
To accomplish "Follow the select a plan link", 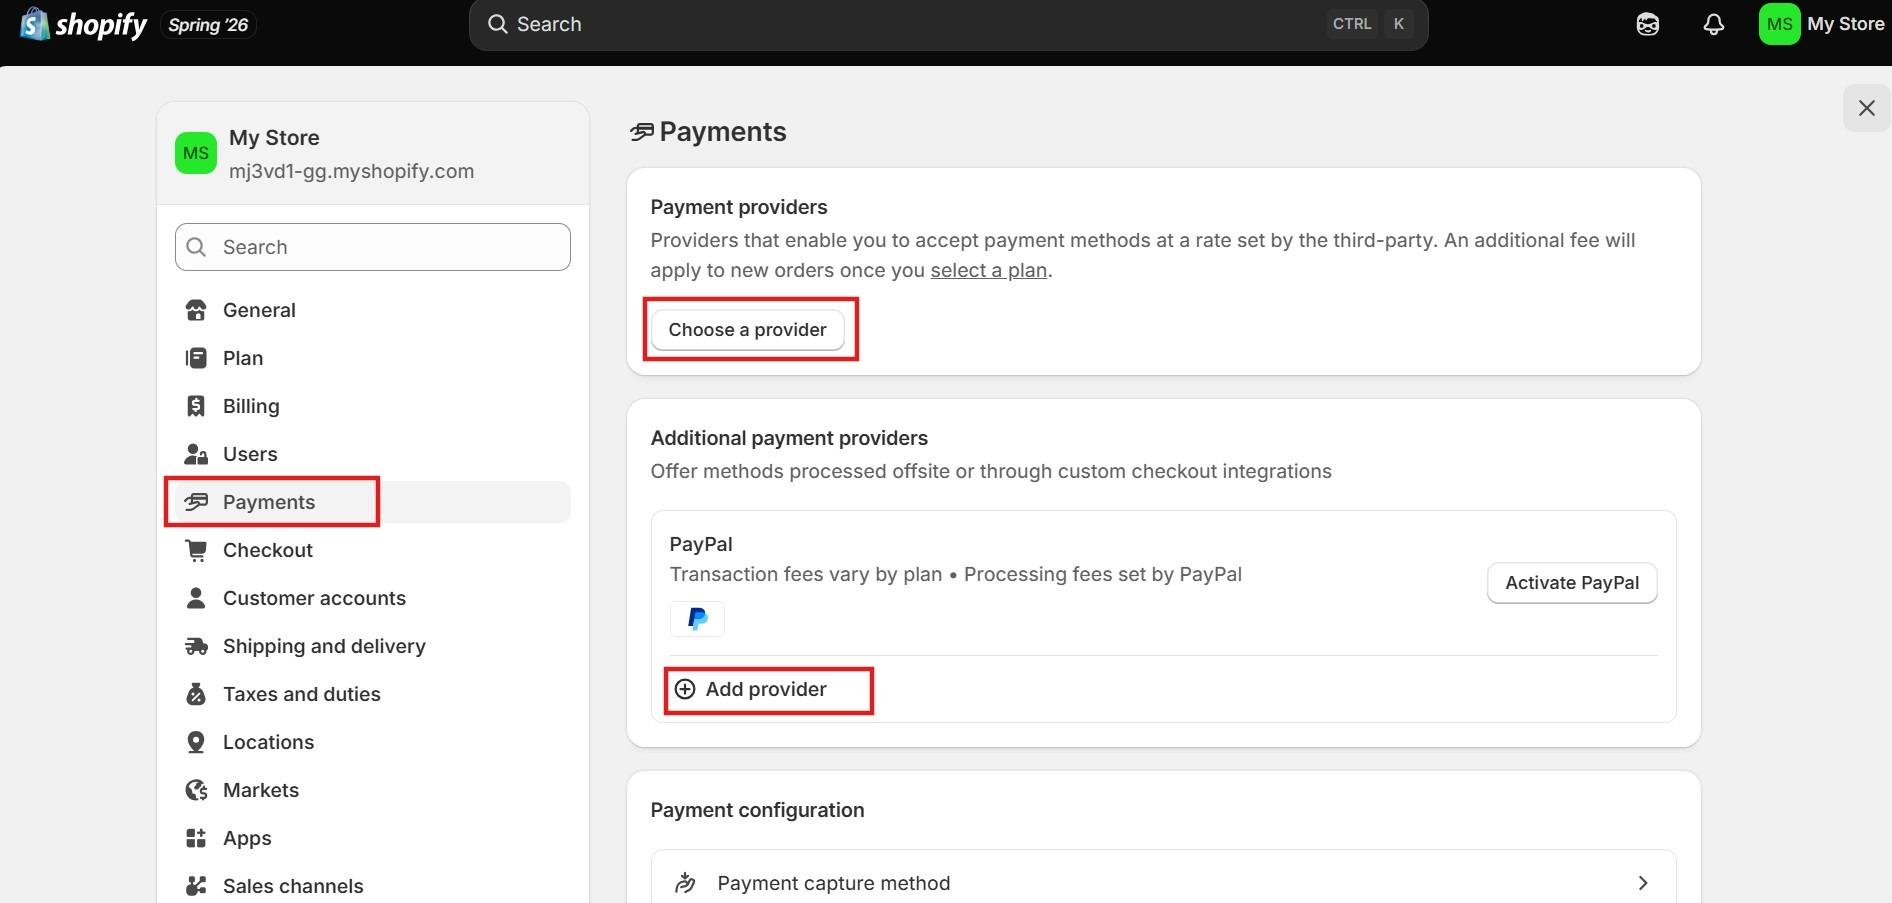I will click(989, 270).
